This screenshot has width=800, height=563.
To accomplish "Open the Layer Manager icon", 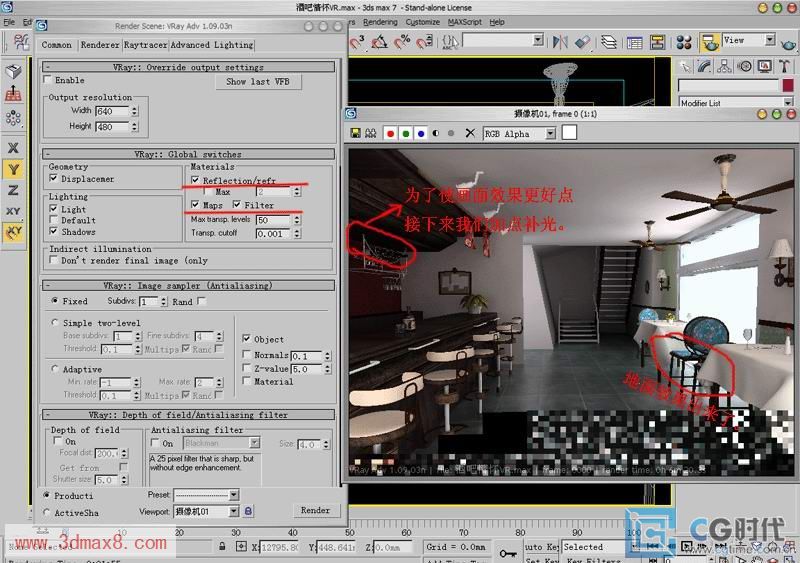I will (x=609, y=42).
